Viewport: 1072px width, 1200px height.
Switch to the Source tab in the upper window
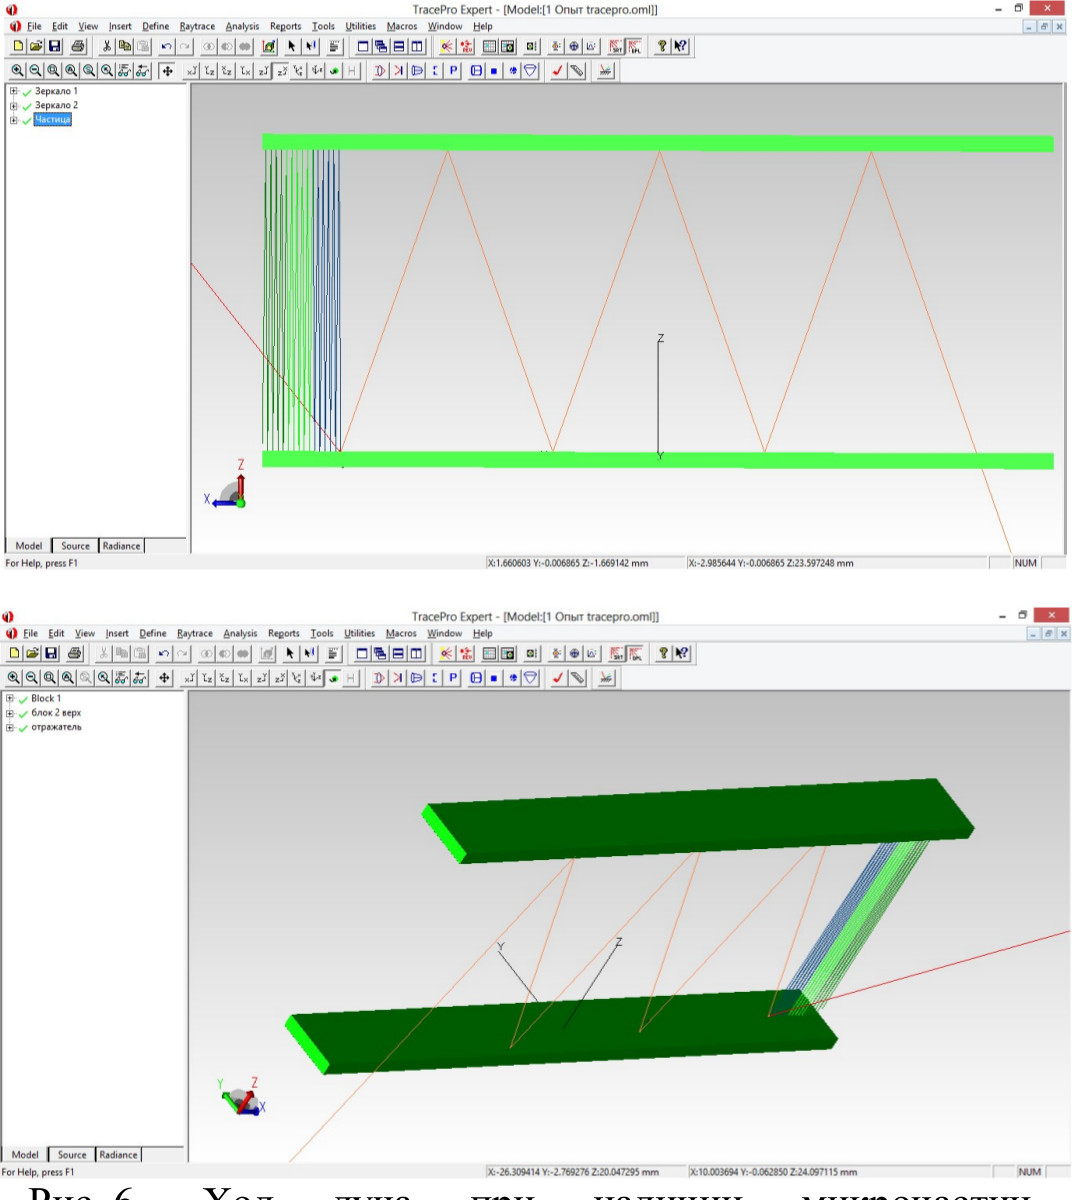tap(75, 546)
